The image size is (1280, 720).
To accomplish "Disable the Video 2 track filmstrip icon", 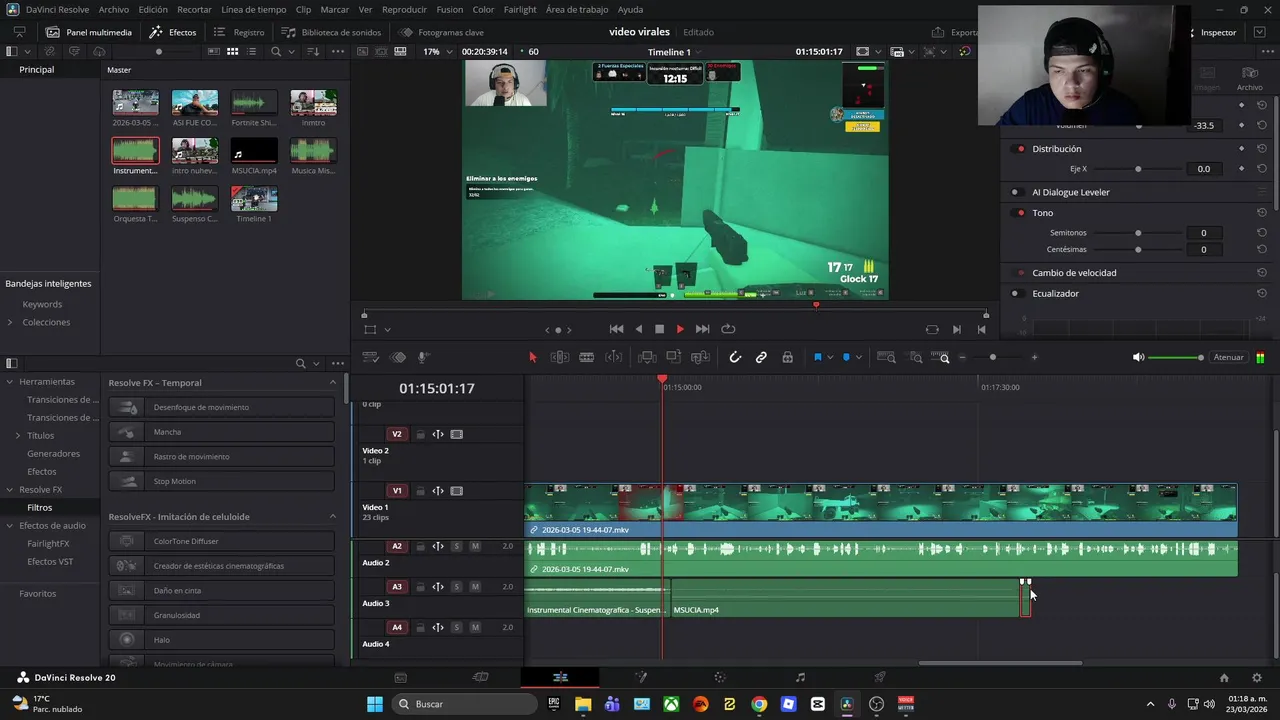I will 457,434.
